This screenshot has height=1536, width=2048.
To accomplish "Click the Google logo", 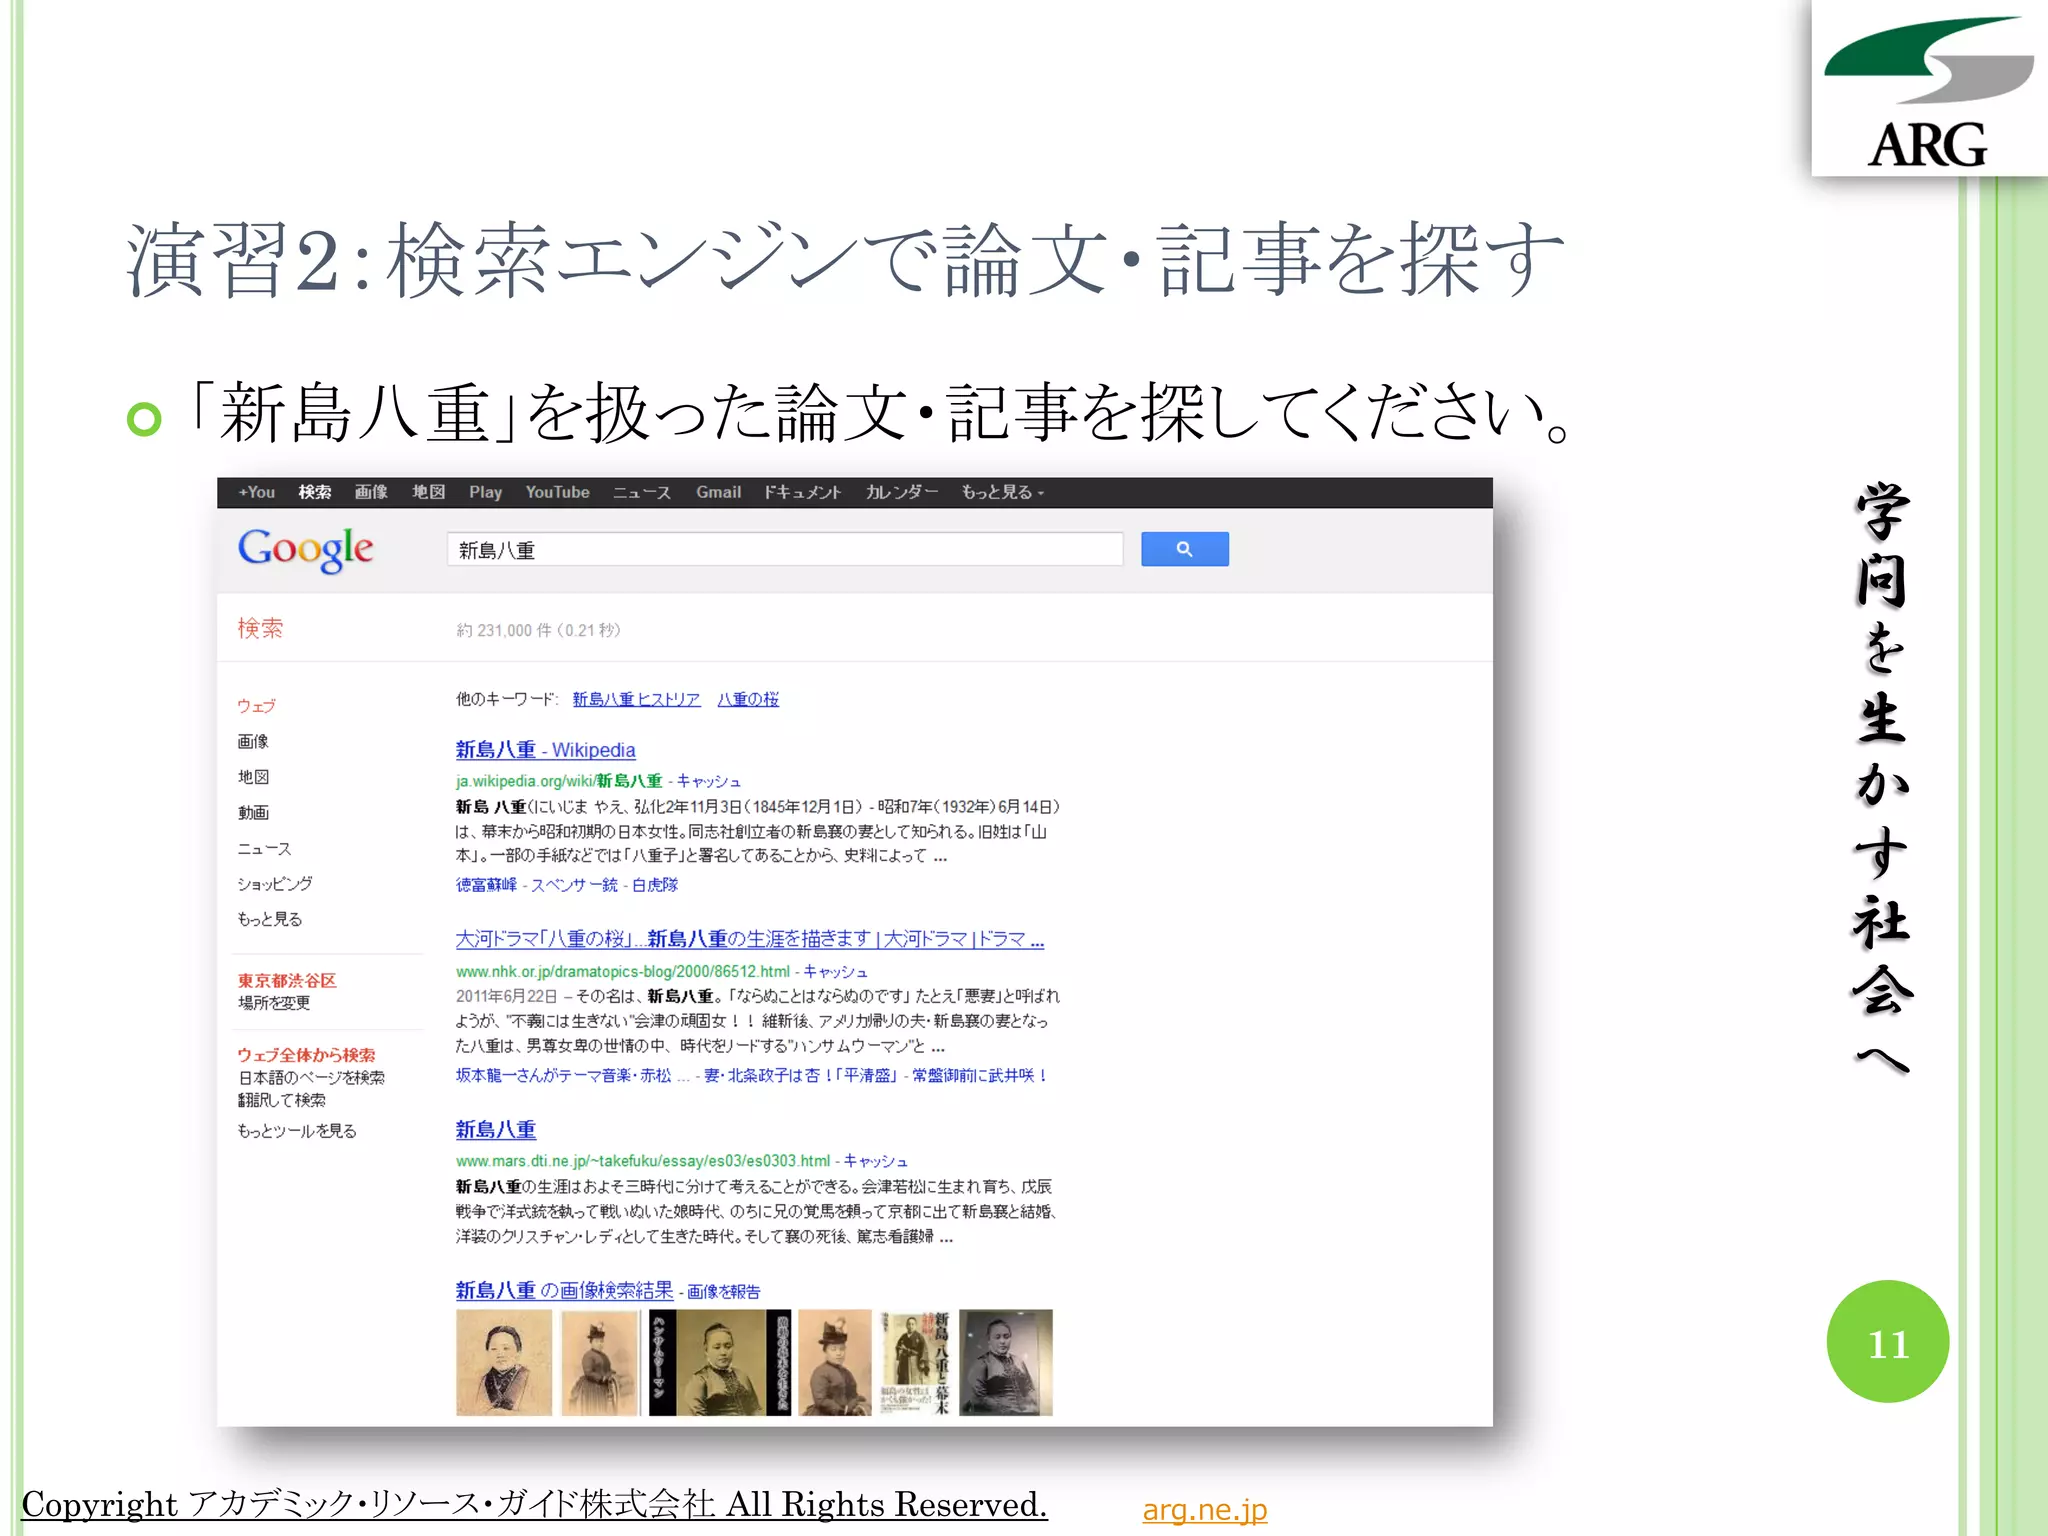I will (x=305, y=549).
